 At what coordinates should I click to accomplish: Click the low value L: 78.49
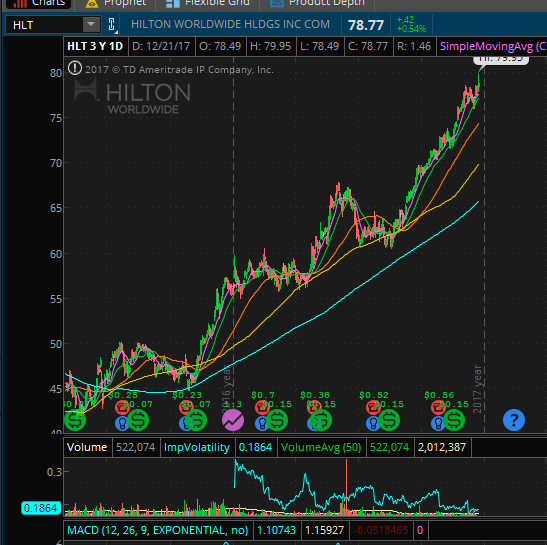point(320,46)
